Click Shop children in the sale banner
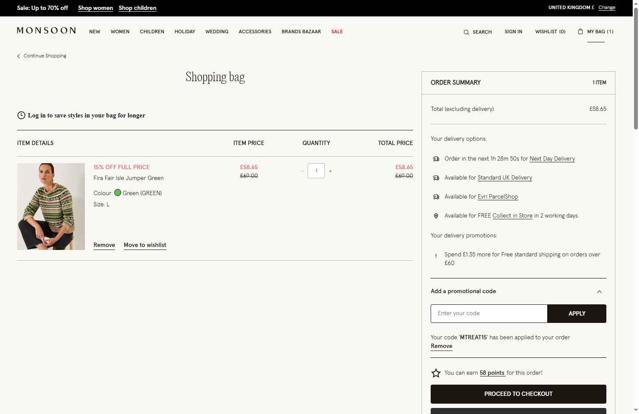639x414 pixels. (138, 8)
